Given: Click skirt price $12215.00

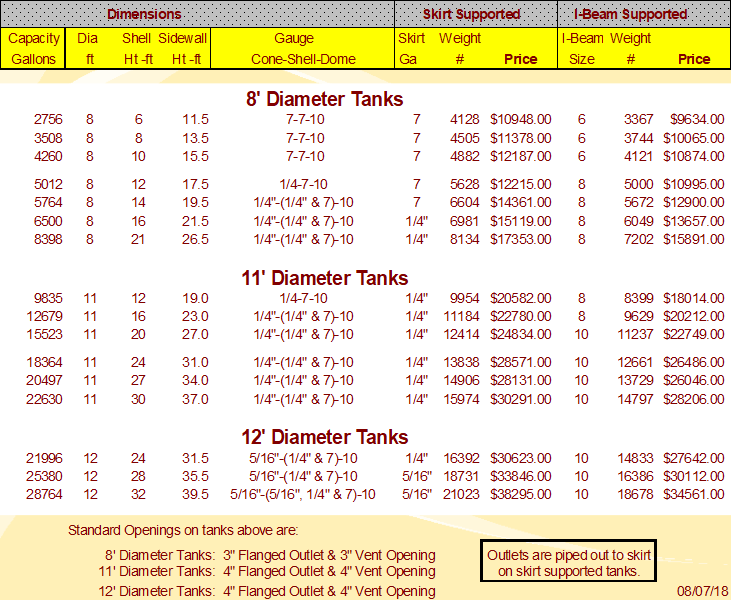Looking at the screenshot, I should point(521,184).
